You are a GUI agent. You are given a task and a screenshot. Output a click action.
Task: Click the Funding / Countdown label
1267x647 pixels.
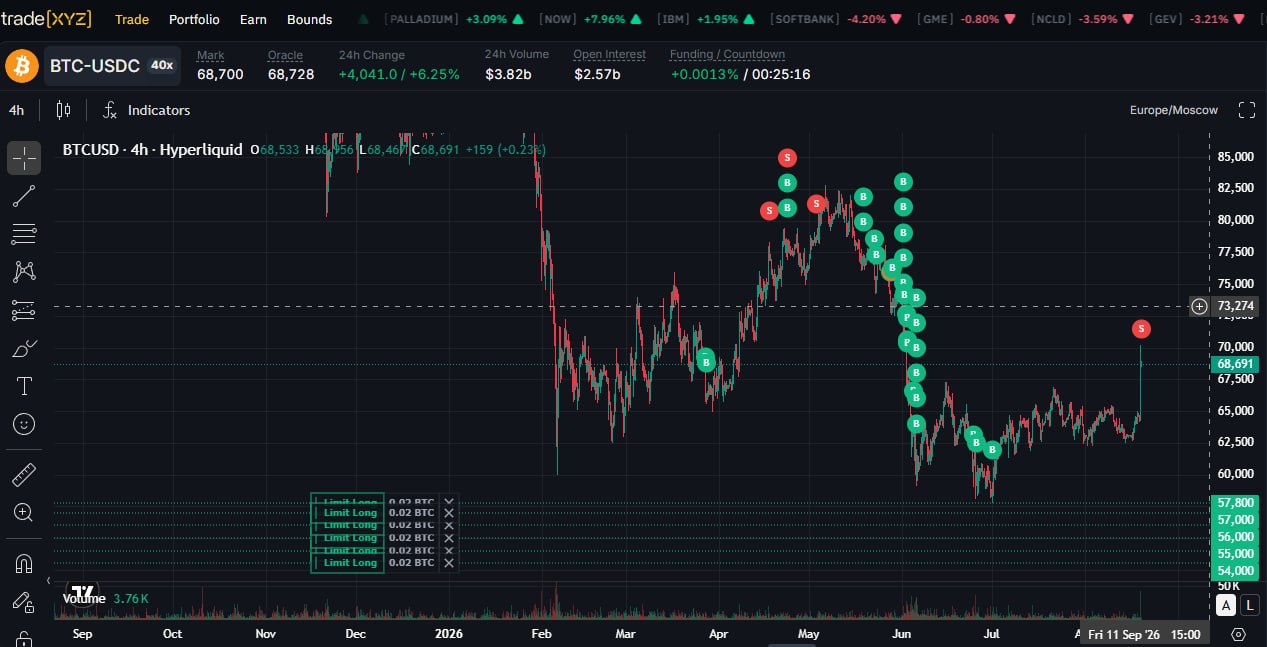[728, 54]
